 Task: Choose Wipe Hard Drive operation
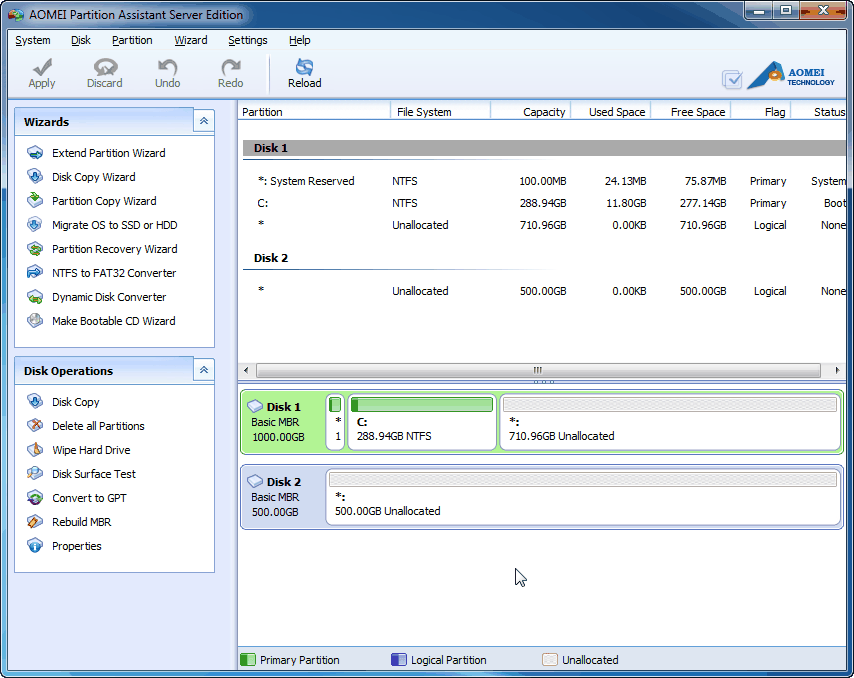[x=92, y=450]
